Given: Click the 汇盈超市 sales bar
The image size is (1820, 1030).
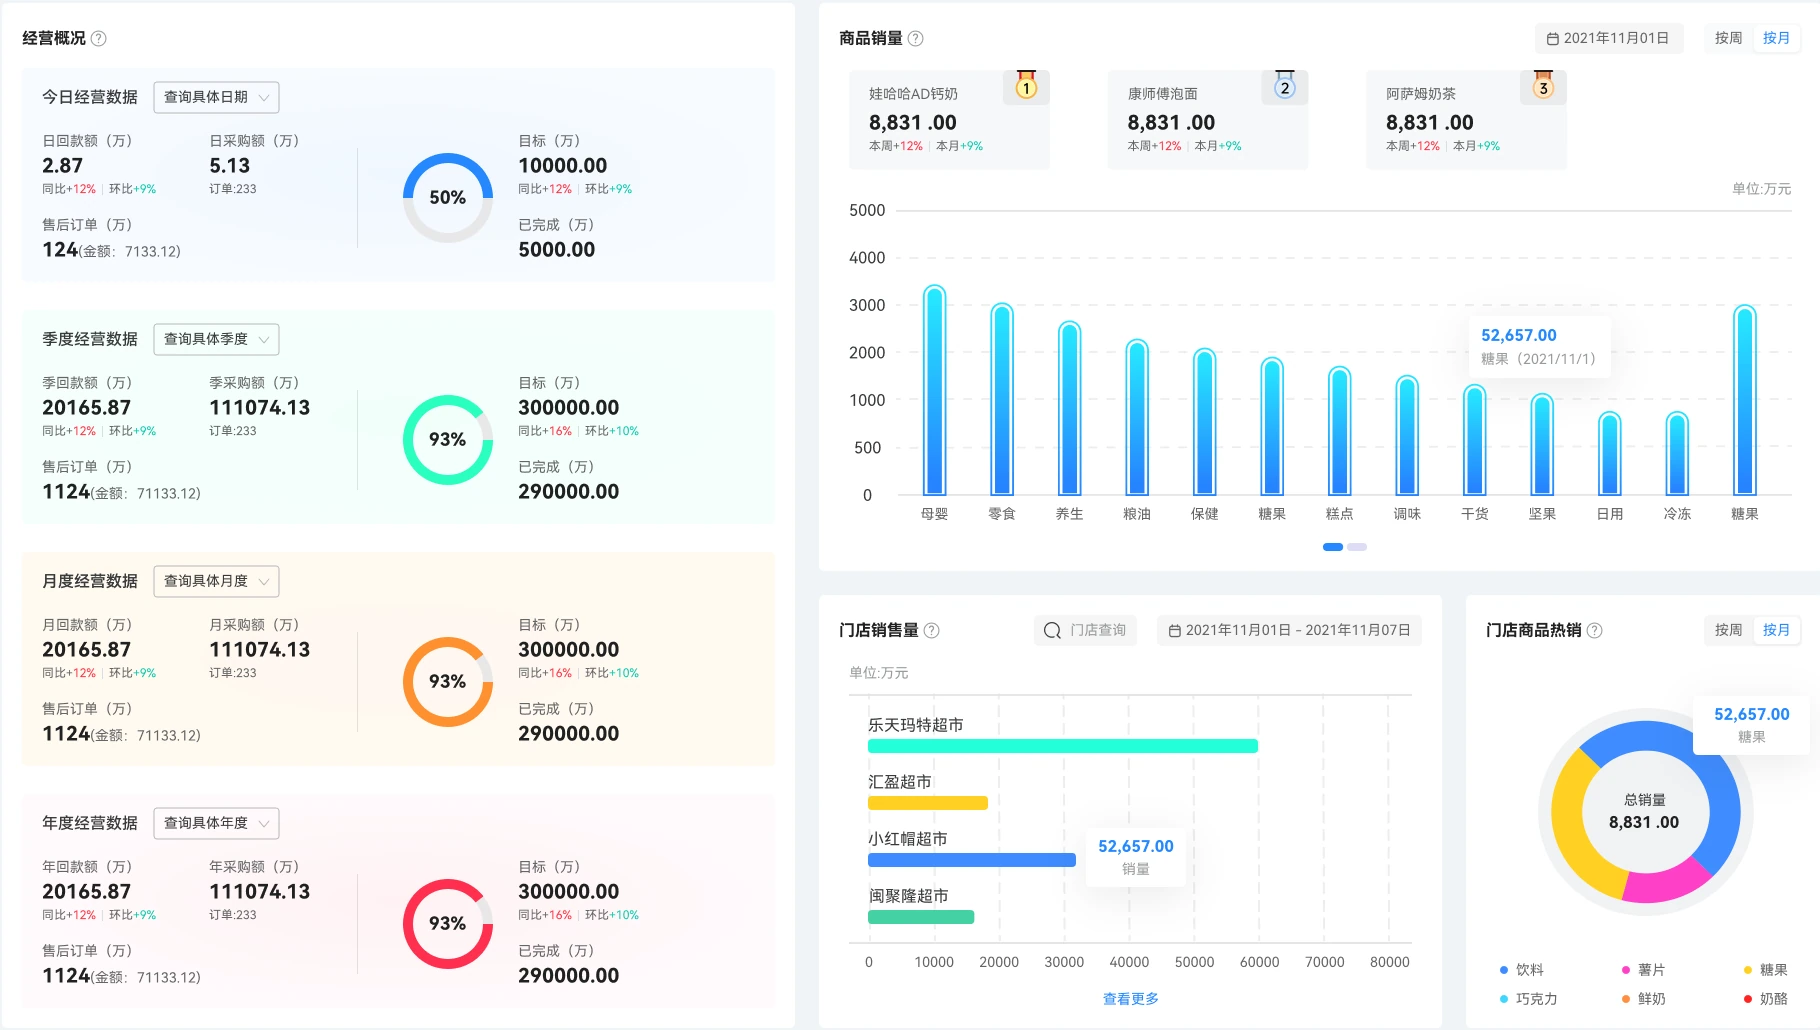Looking at the screenshot, I should 928,803.
